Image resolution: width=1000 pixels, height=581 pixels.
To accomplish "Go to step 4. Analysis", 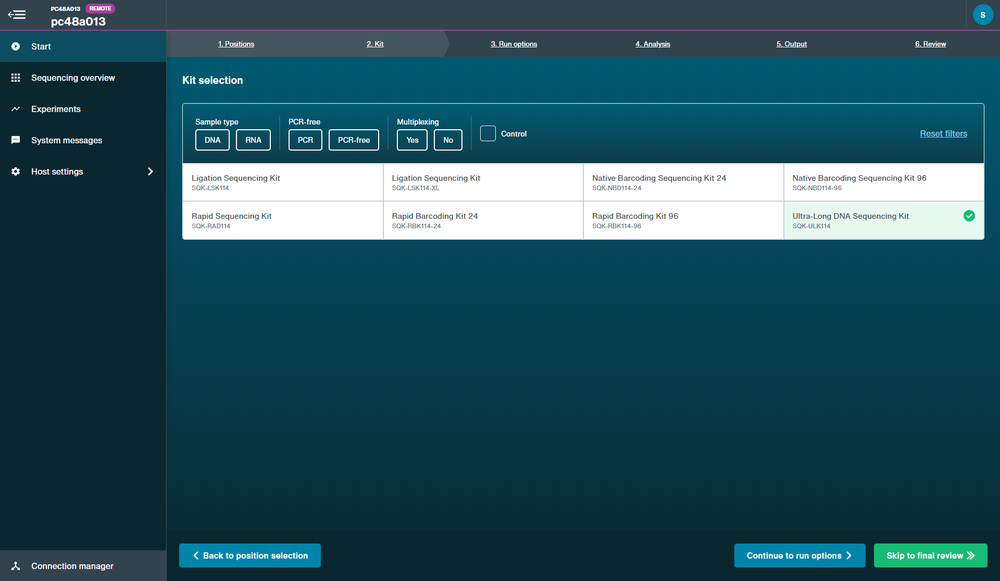I will [x=652, y=44].
